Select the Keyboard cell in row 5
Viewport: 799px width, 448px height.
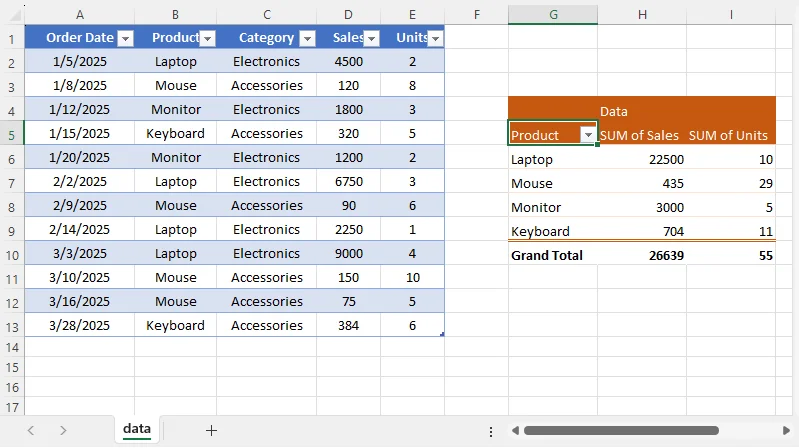[175, 134]
